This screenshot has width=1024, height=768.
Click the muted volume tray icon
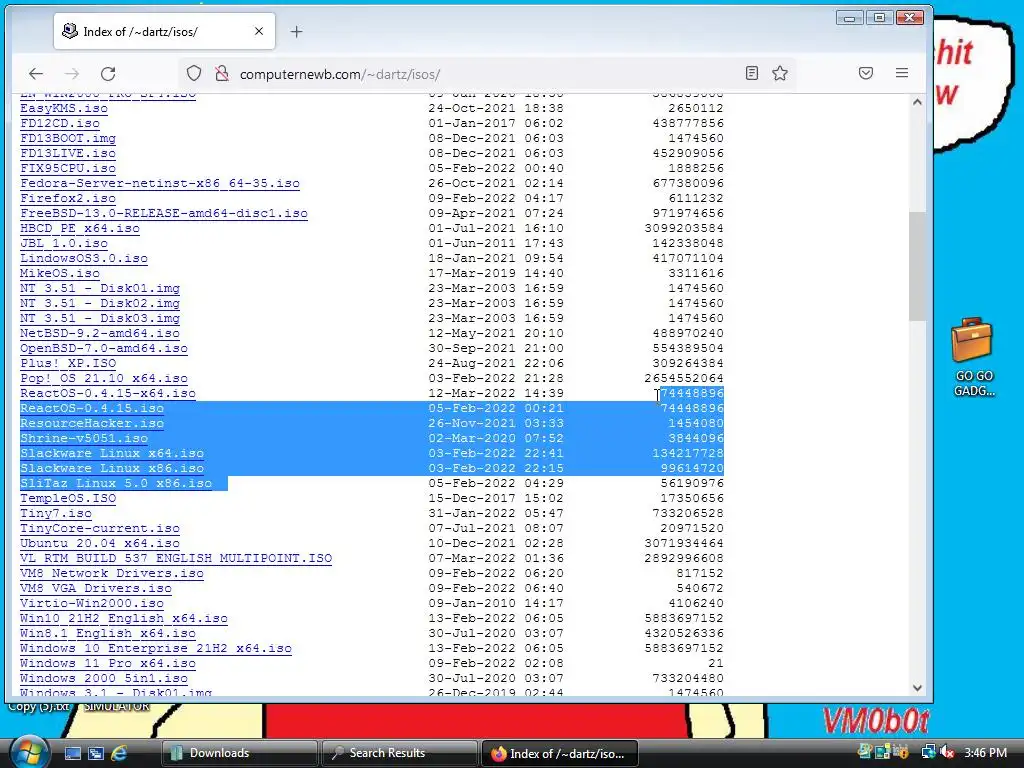(947, 752)
